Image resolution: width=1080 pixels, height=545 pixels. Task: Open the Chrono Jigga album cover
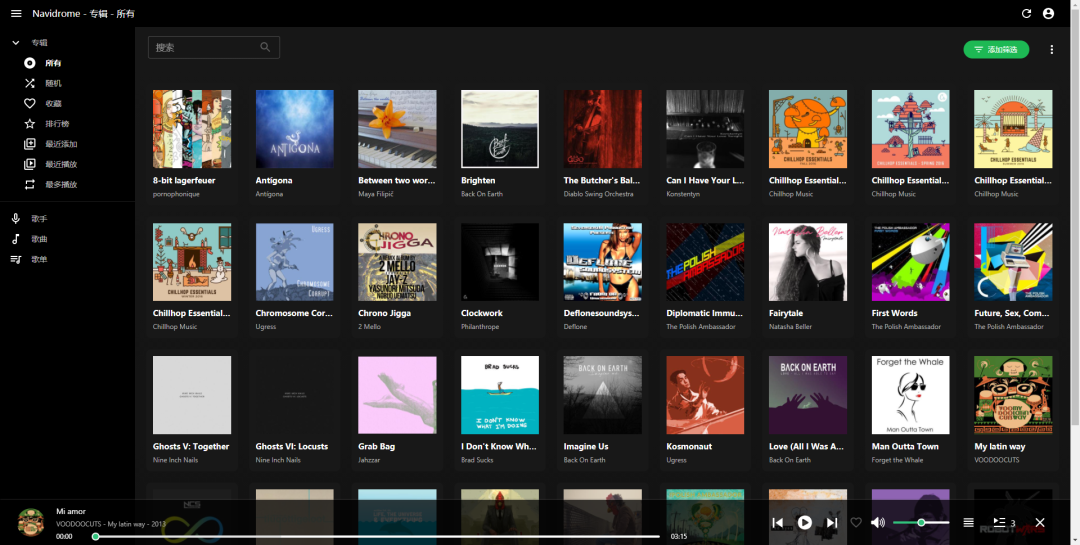(397, 262)
